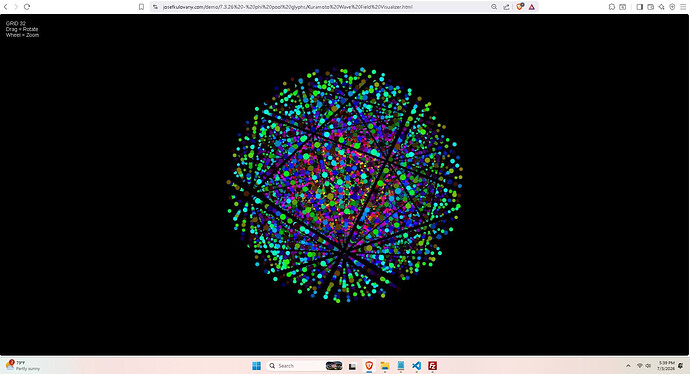Open Visual Studio Code from taskbar
Image resolution: width=690 pixels, height=374 pixels.
coord(416,366)
